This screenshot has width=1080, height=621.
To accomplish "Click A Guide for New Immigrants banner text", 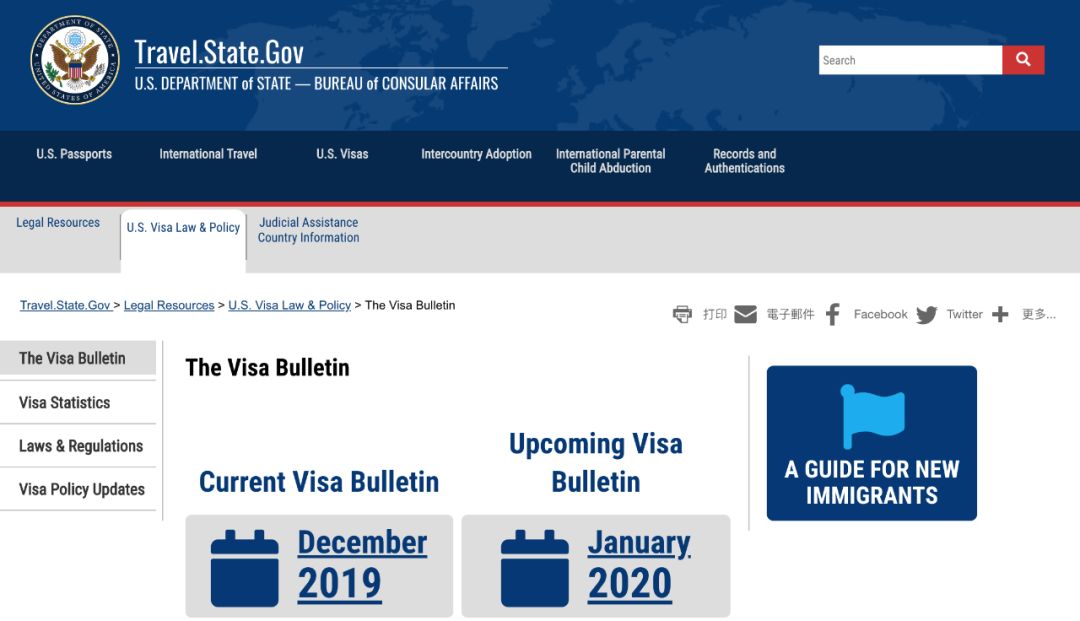I will pyautogui.click(x=871, y=482).
